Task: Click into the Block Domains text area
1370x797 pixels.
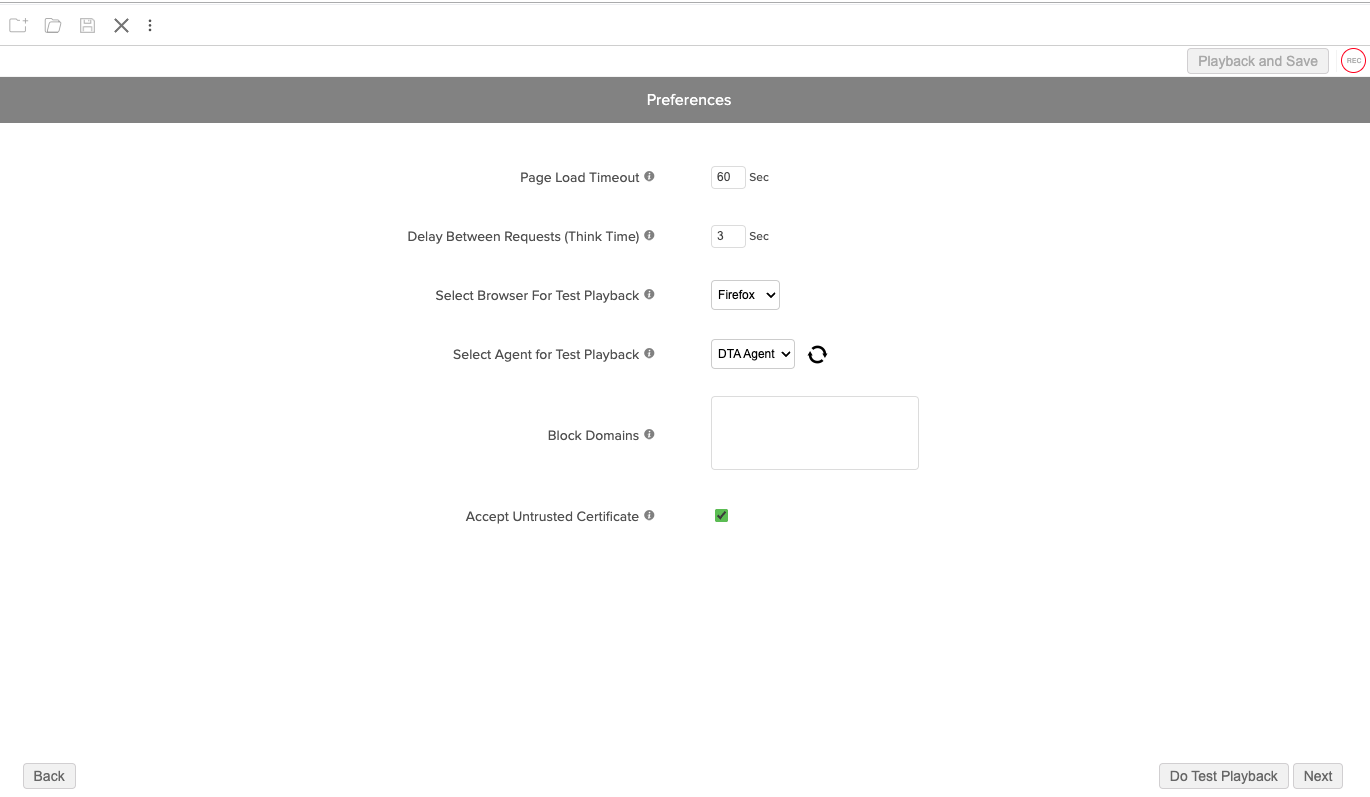Action: point(814,433)
